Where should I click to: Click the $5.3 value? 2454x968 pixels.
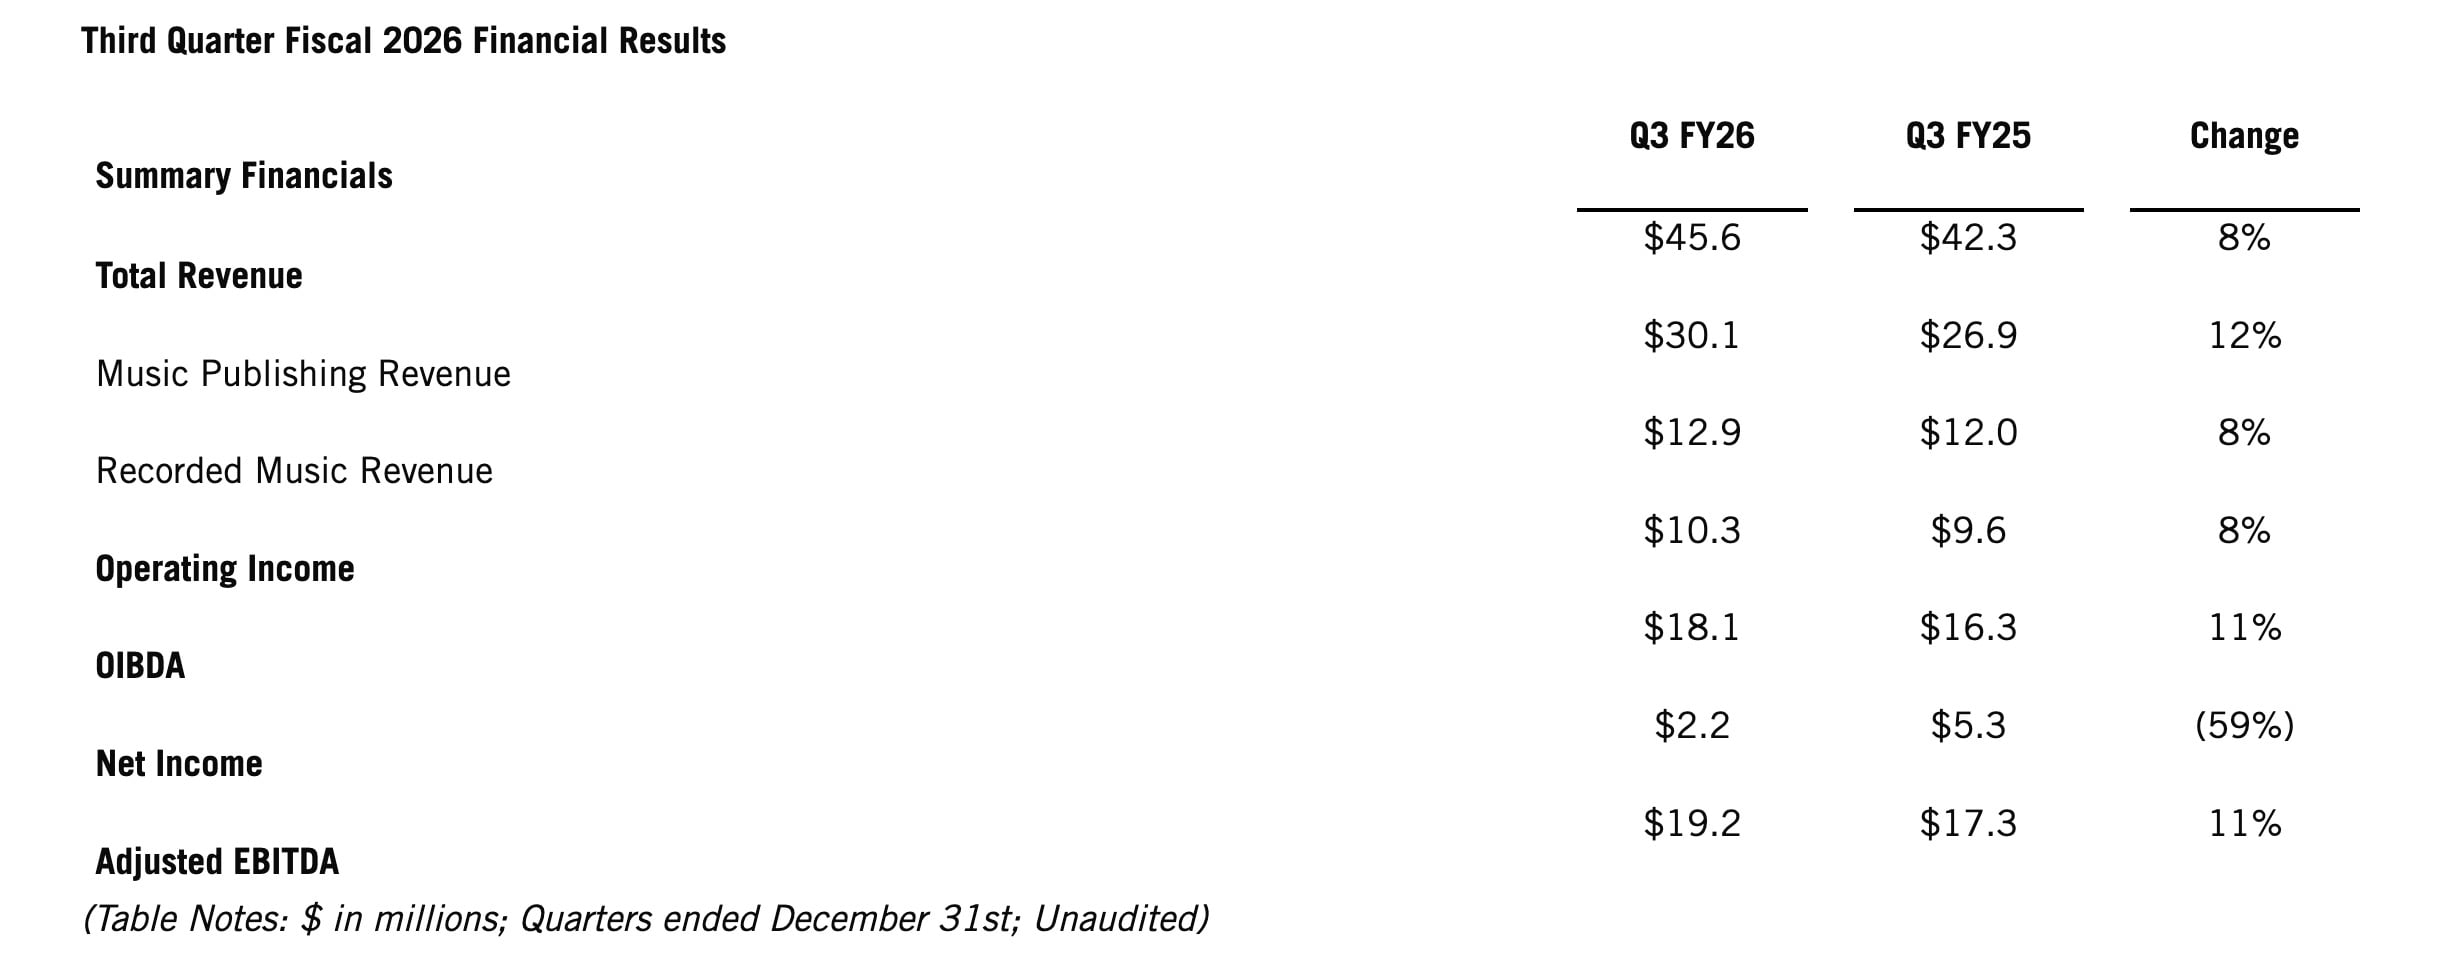tap(1968, 725)
